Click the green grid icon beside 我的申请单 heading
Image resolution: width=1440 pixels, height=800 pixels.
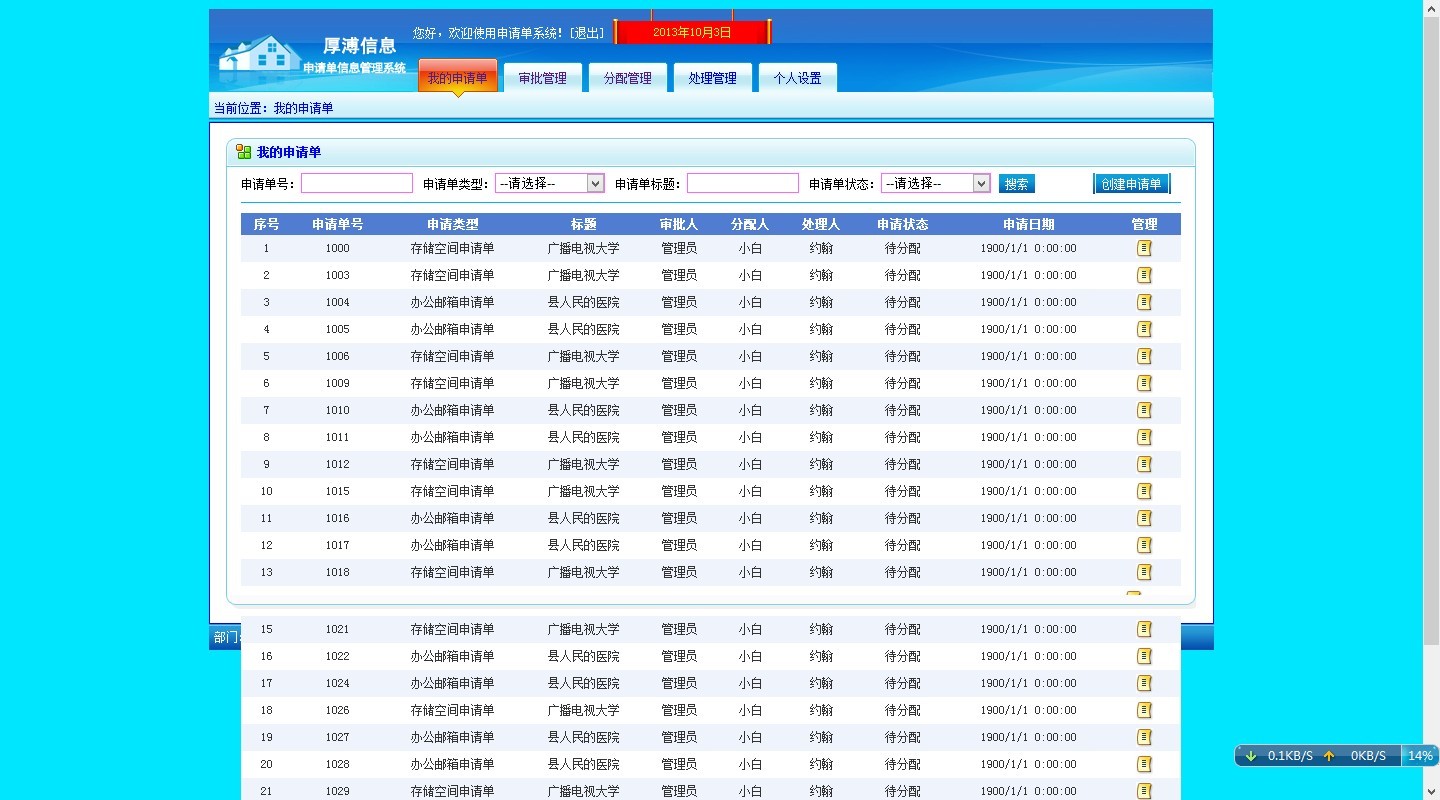243,151
